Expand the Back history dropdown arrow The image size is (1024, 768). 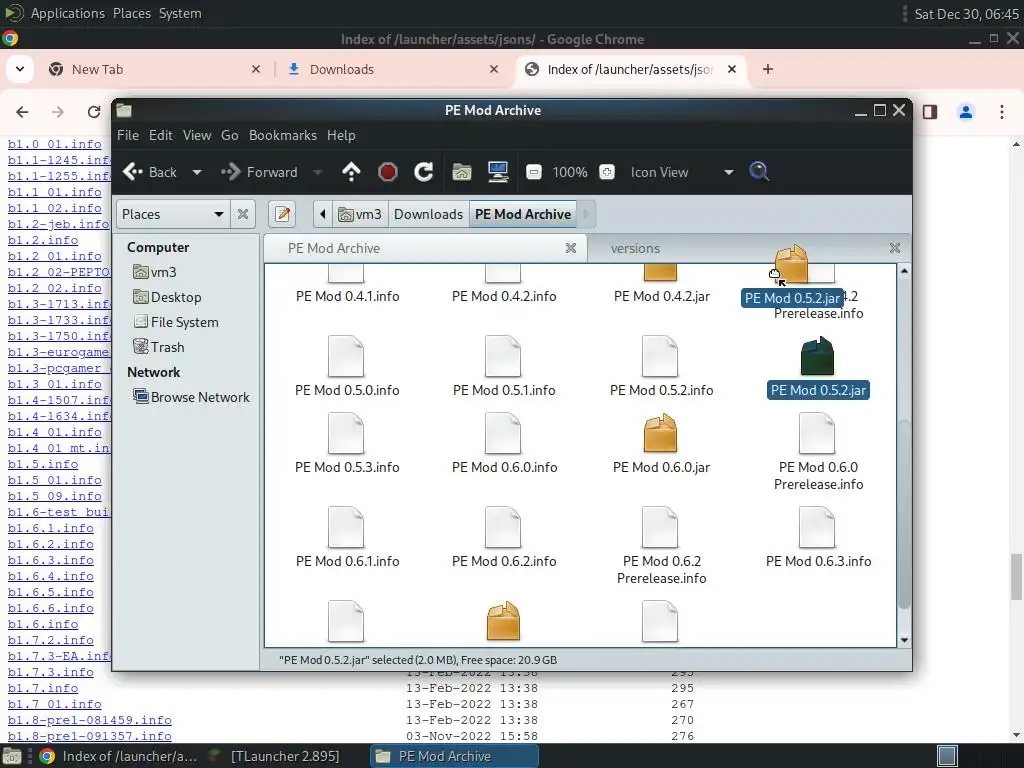pyautogui.click(x=197, y=172)
